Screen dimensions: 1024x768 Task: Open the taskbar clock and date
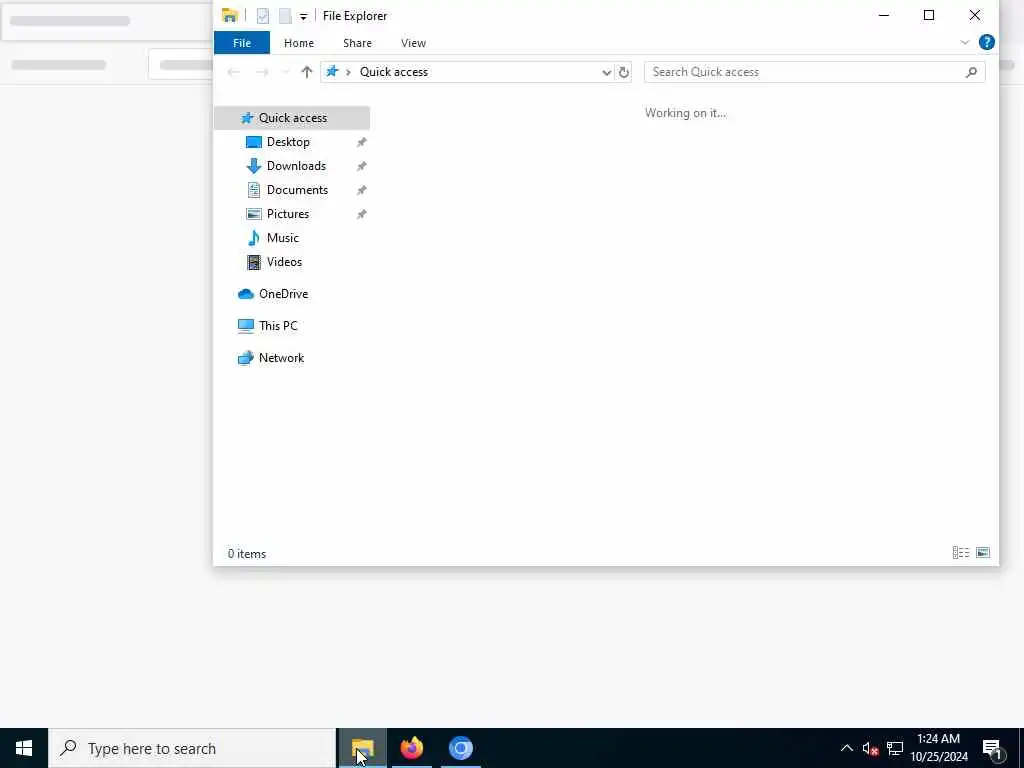tap(939, 748)
